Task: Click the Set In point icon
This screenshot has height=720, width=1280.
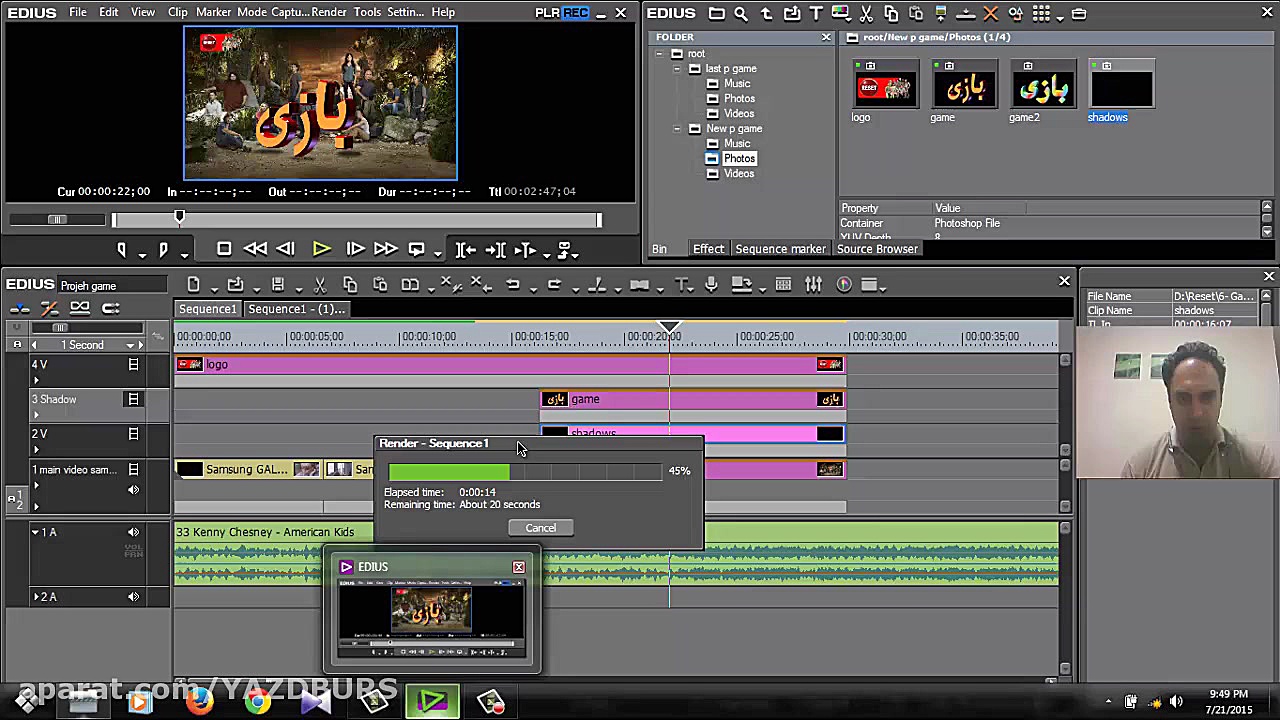Action: pyautogui.click(x=121, y=249)
